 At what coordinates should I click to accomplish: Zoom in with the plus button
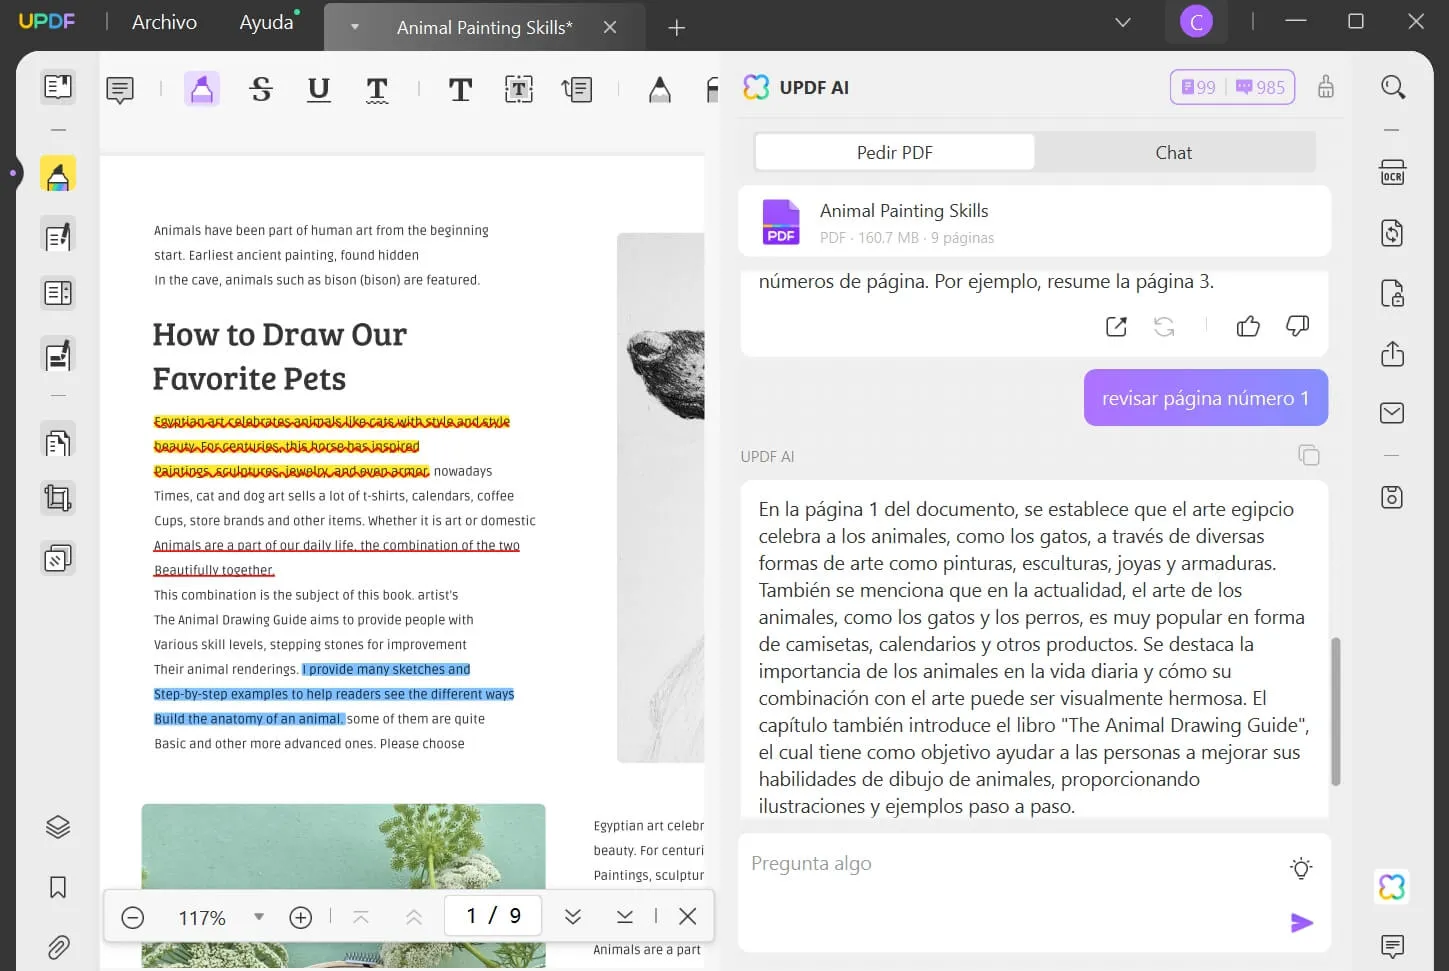pos(301,917)
